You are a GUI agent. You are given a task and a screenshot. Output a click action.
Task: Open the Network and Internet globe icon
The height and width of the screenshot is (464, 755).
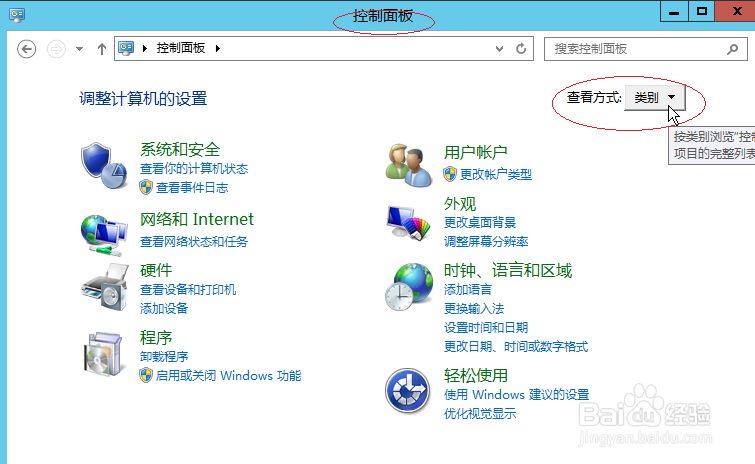tap(104, 235)
